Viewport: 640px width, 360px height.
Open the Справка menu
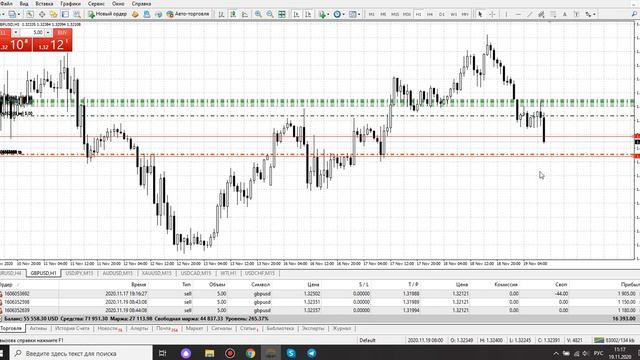click(141, 4)
